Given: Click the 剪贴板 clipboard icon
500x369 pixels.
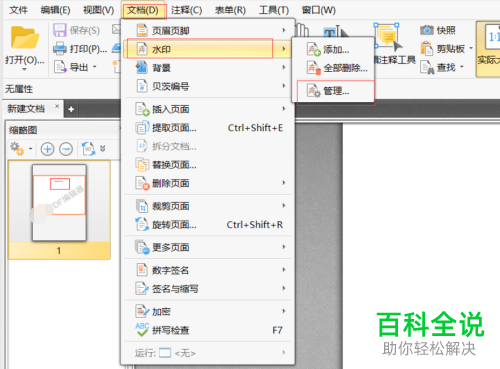Looking at the screenshot, I should [x=427, y=49].
